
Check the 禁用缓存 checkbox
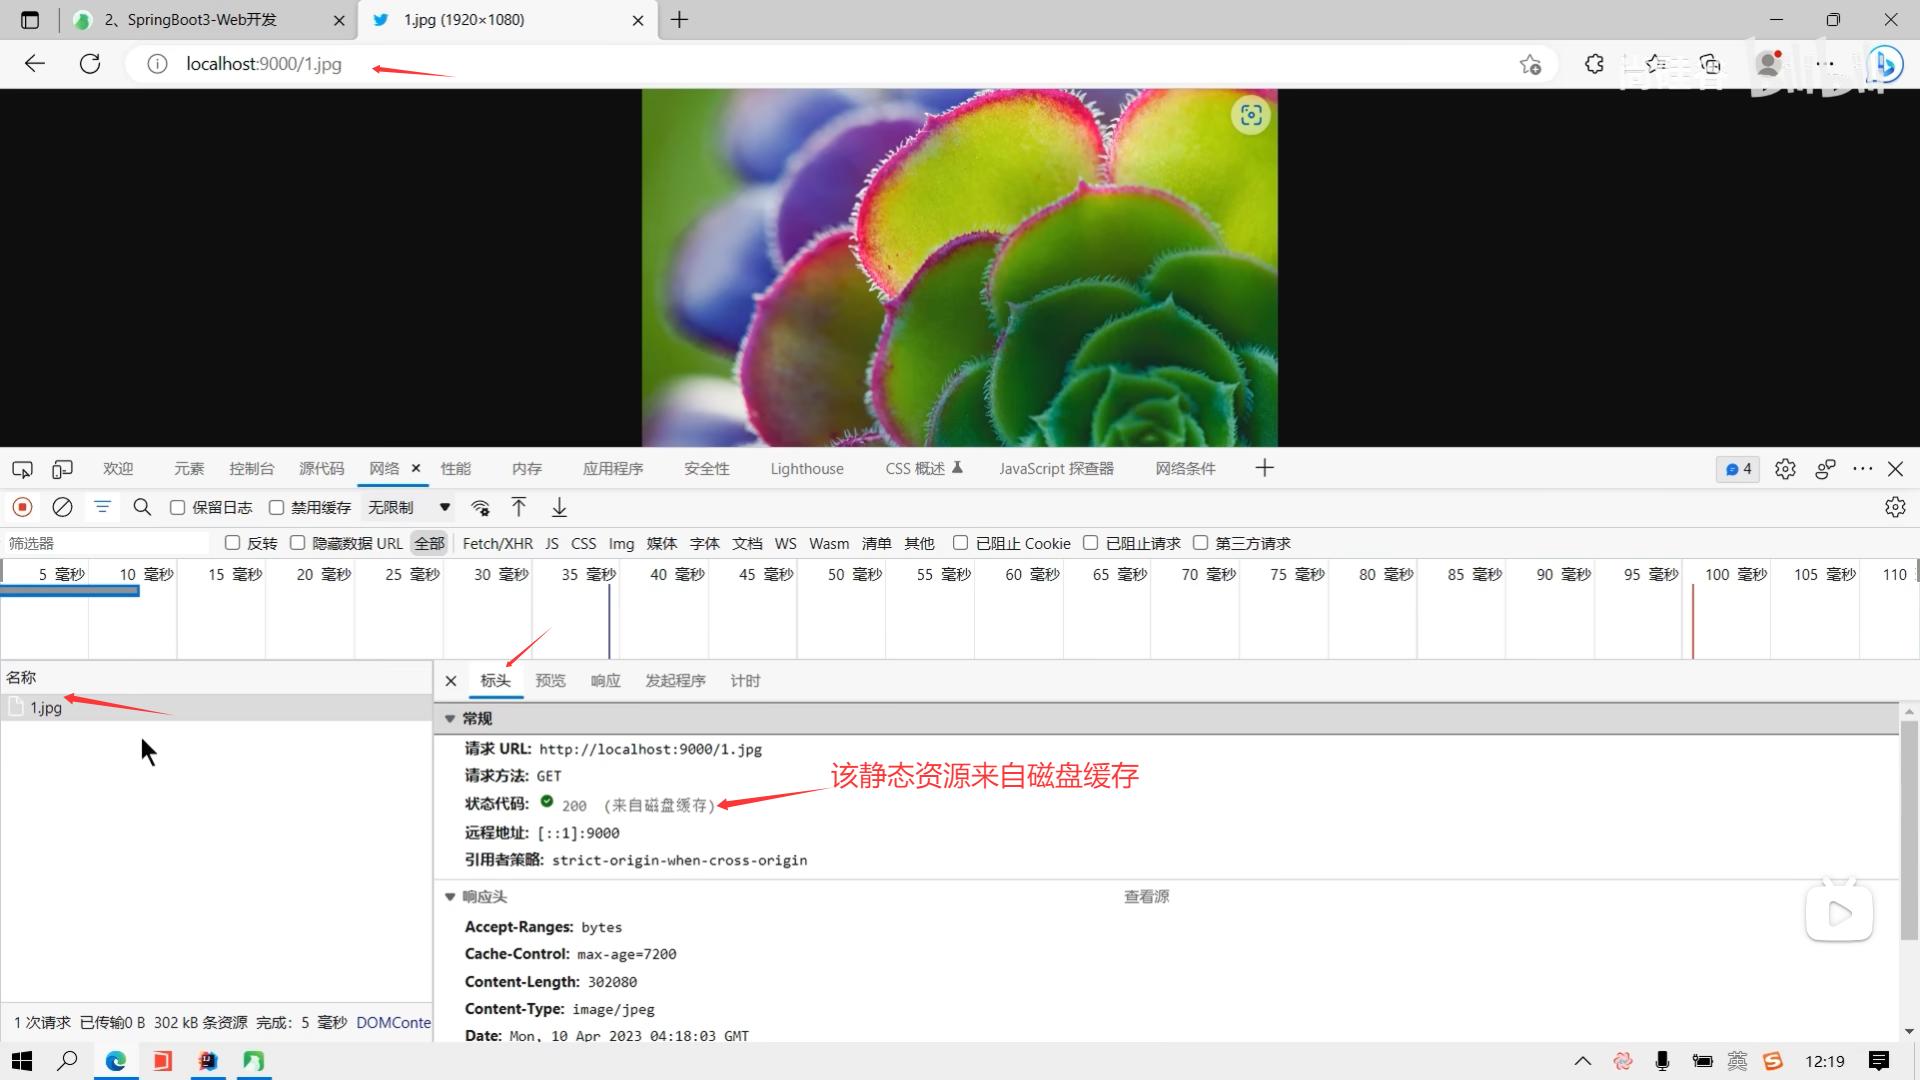click(276, 508)
